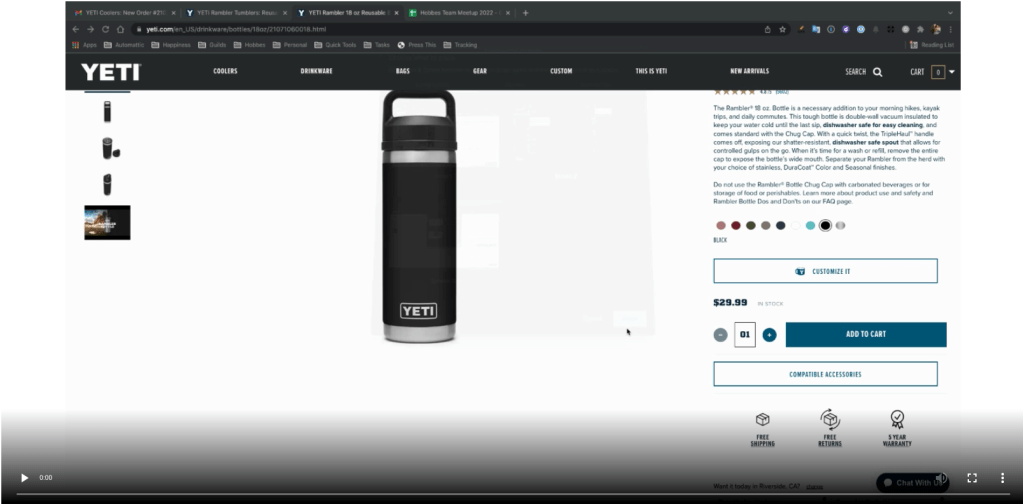Open the Coolers navigation menu

(225, 72)
